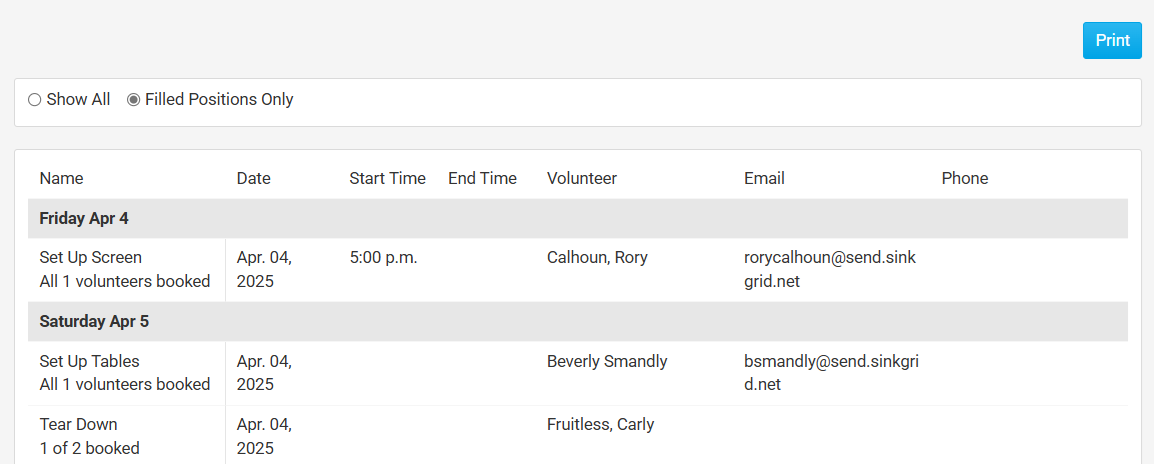Click the Phone column header

click(964, 179)
